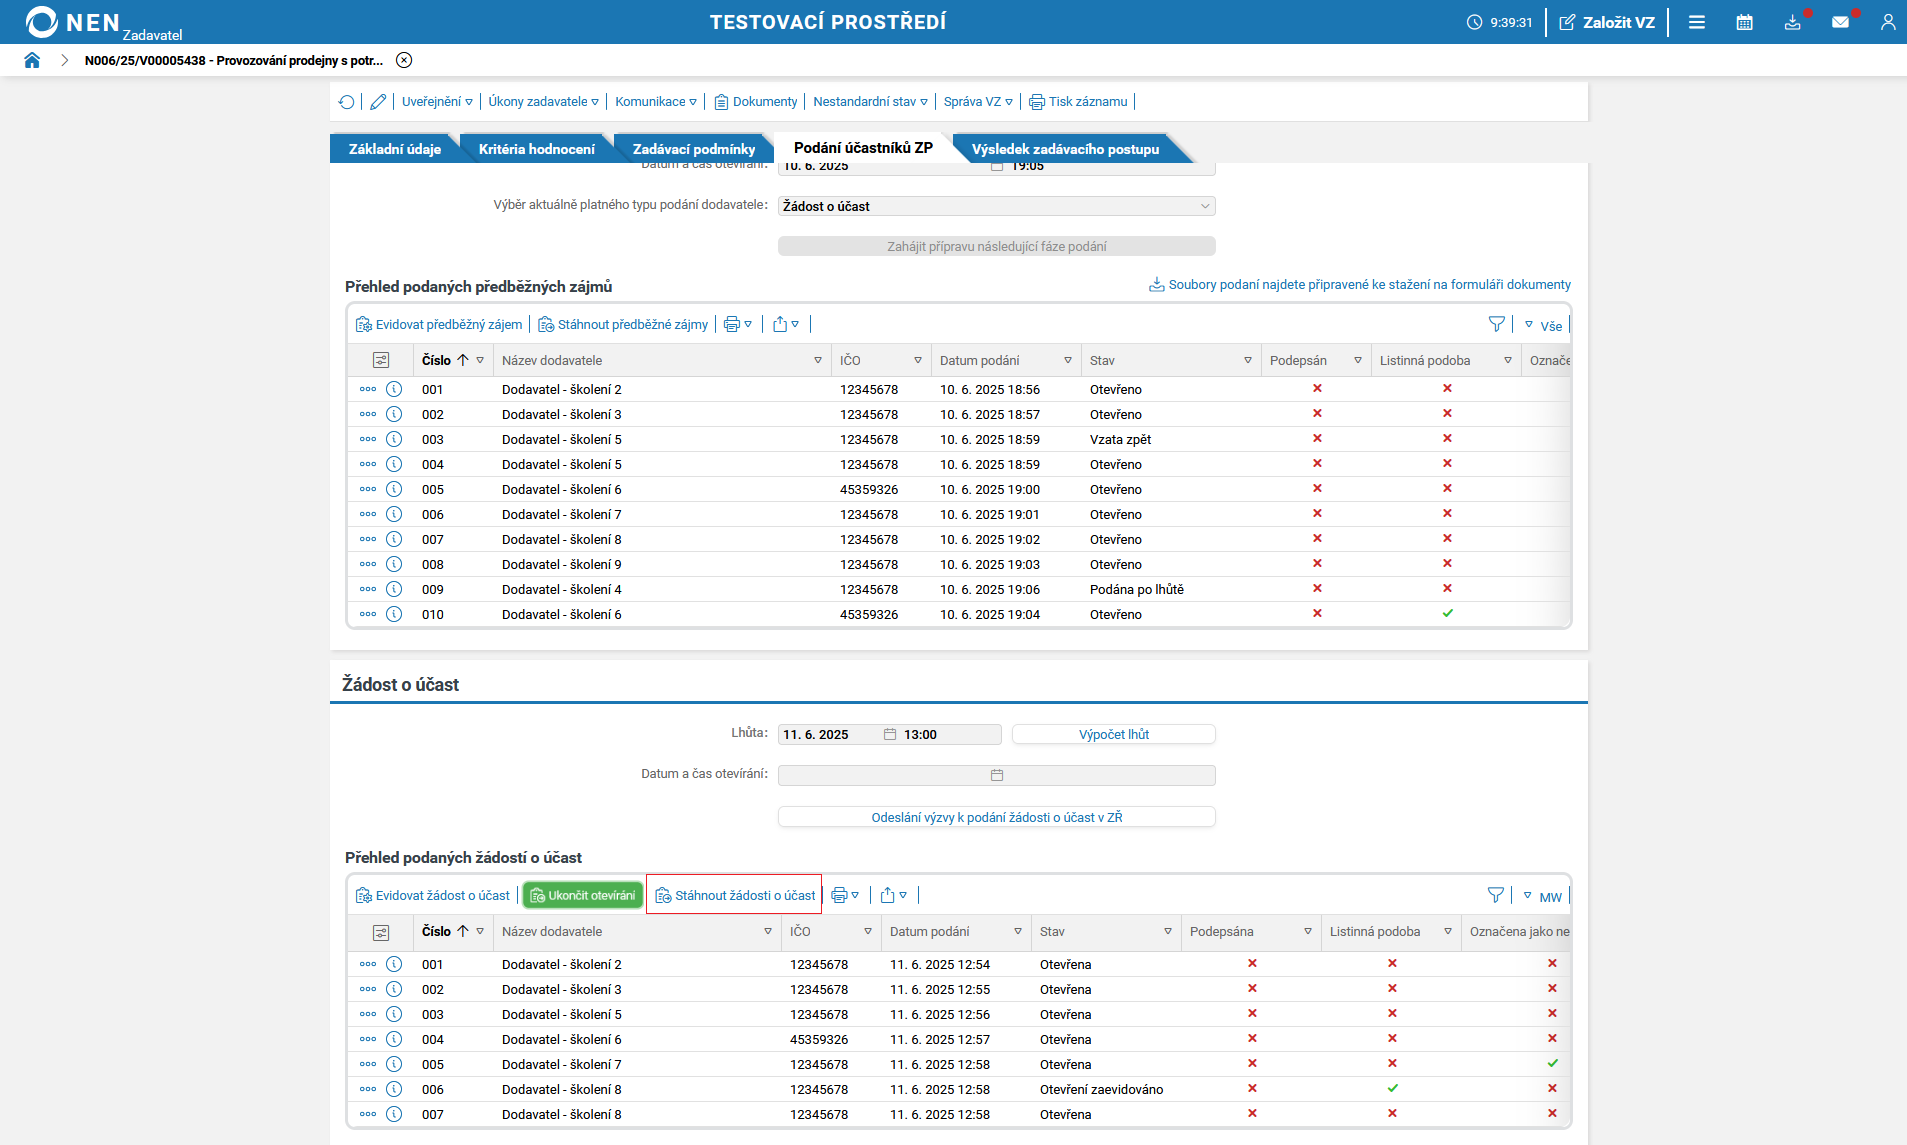1907x1145 pixels.
Task: Open Podepsána column filter in second table
Action: click(1308, 932)
